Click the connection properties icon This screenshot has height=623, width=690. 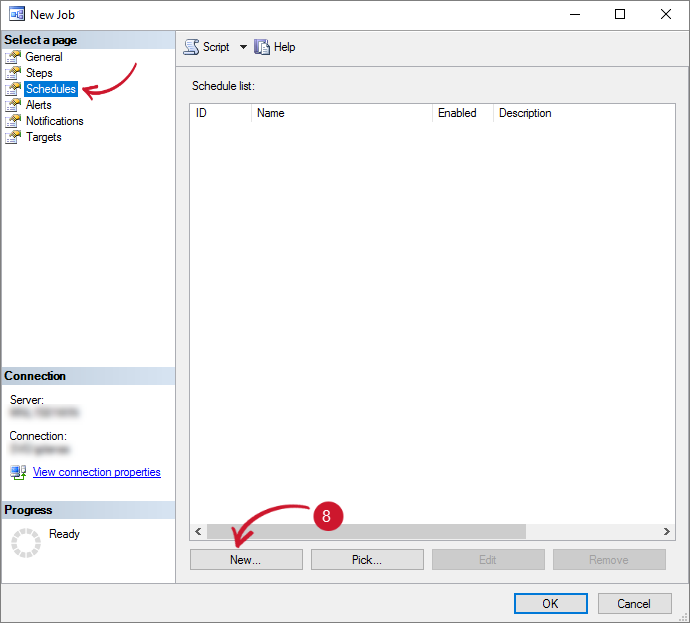(18, 472)
